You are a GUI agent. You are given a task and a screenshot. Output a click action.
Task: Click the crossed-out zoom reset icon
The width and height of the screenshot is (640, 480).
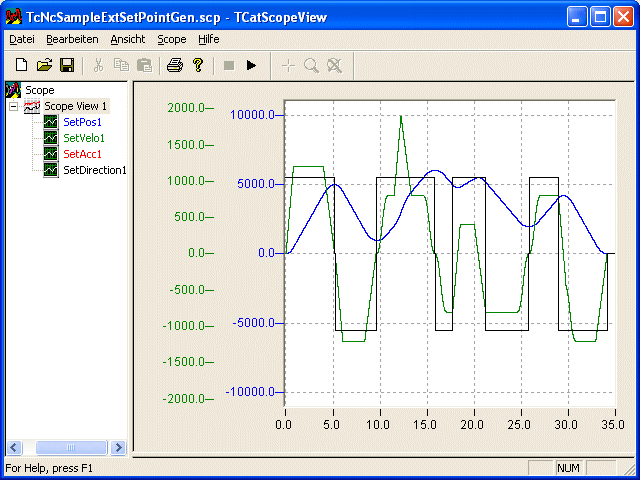(x=334, y=65)
